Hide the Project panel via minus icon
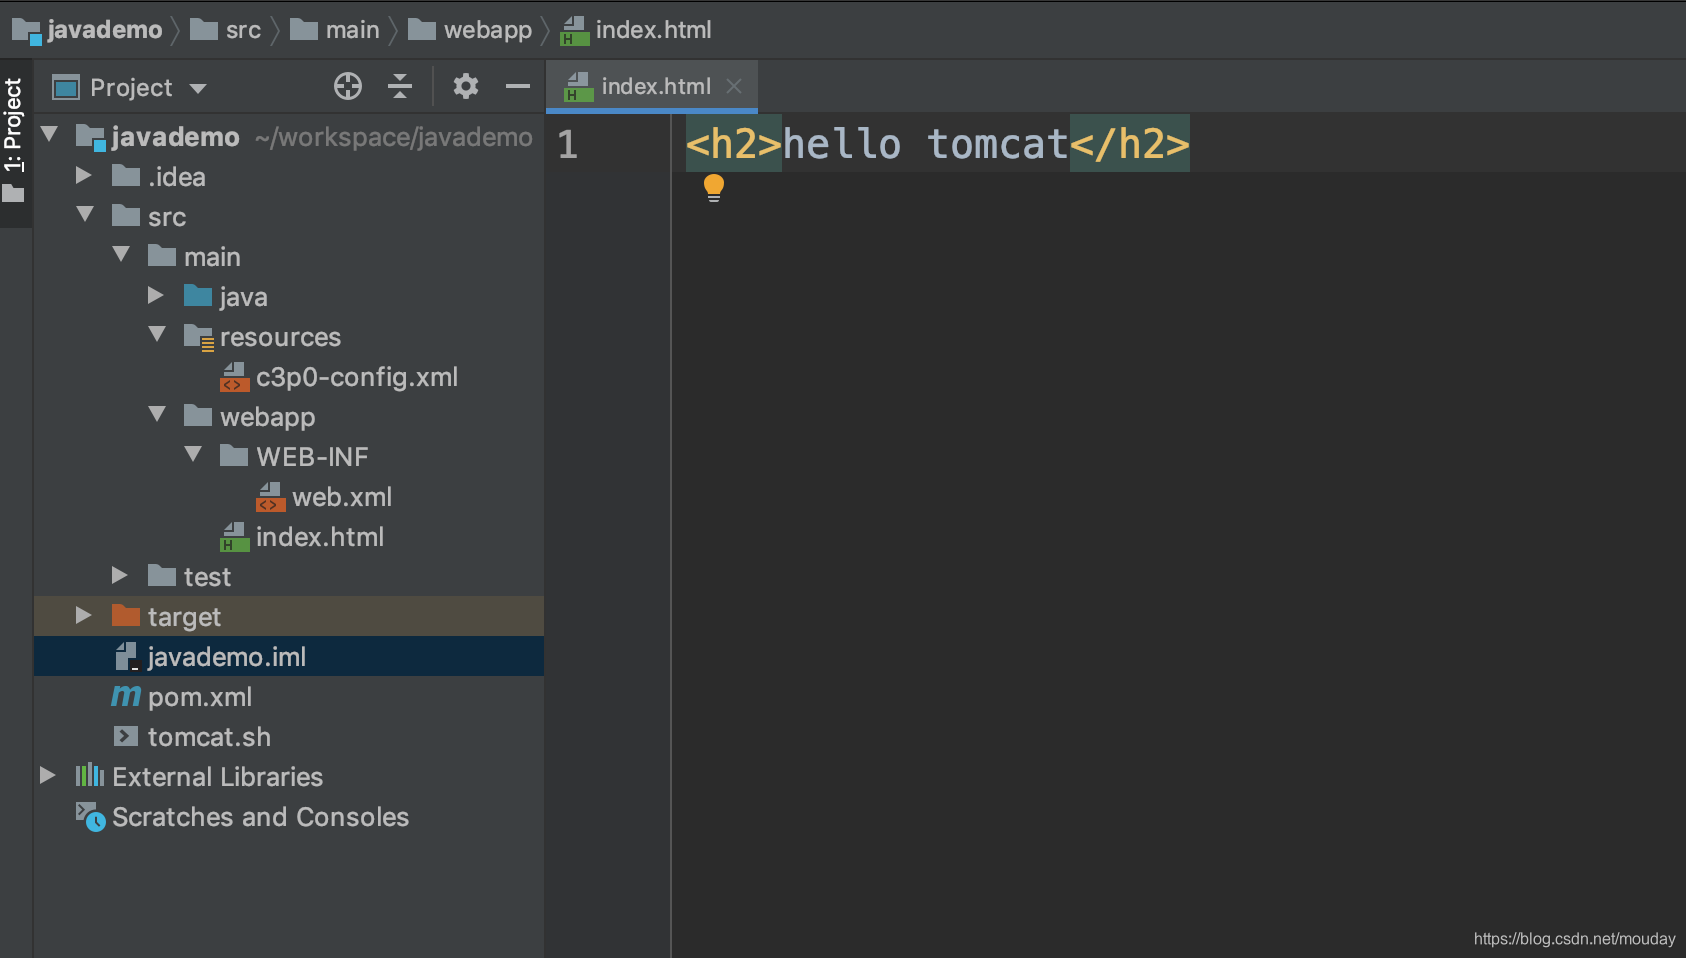Screen dimensions: 1686x958 click(518, 87)
